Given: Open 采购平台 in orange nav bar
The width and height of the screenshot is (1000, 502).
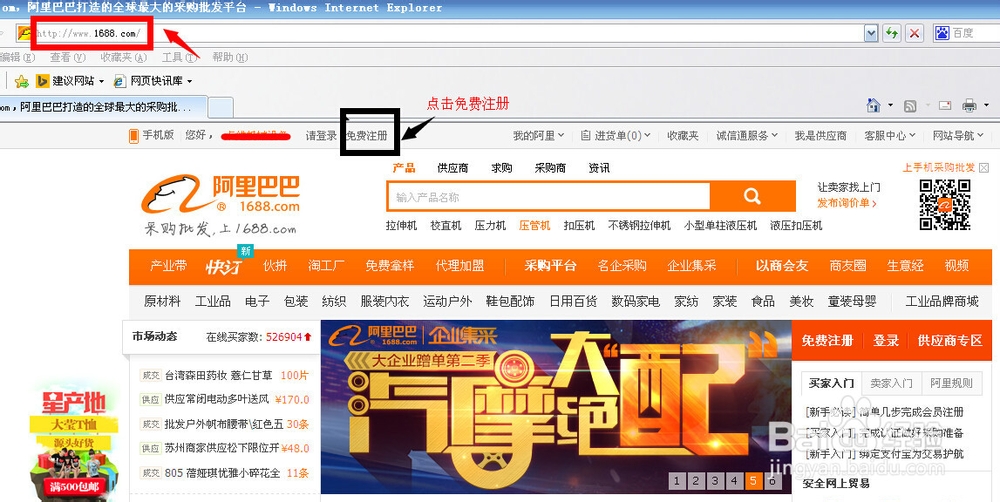Looking at the screenshot, I should click(x=550, y=266).
